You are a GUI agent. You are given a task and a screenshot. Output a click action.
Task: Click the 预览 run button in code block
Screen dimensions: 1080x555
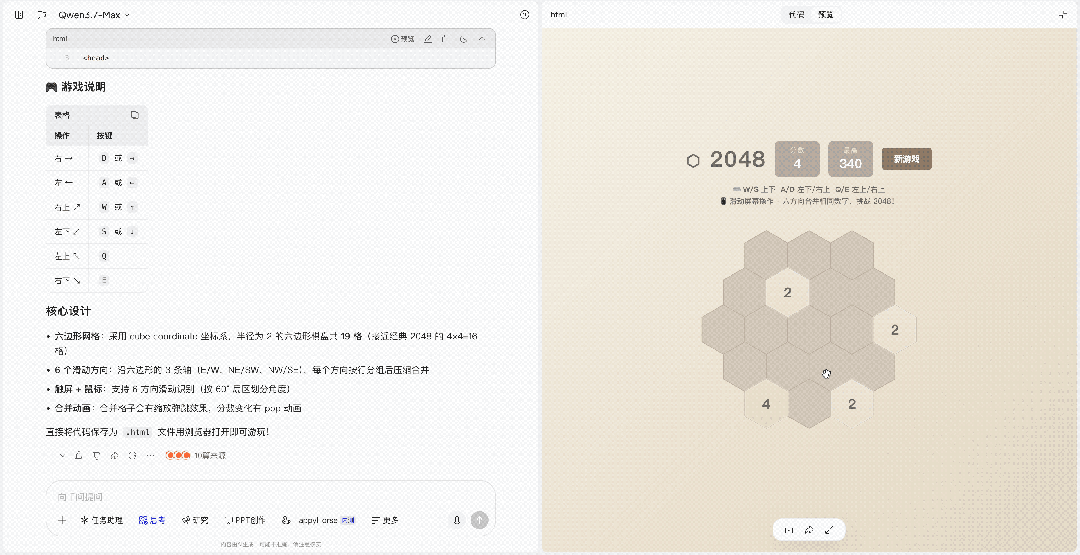tap(403, 39)
